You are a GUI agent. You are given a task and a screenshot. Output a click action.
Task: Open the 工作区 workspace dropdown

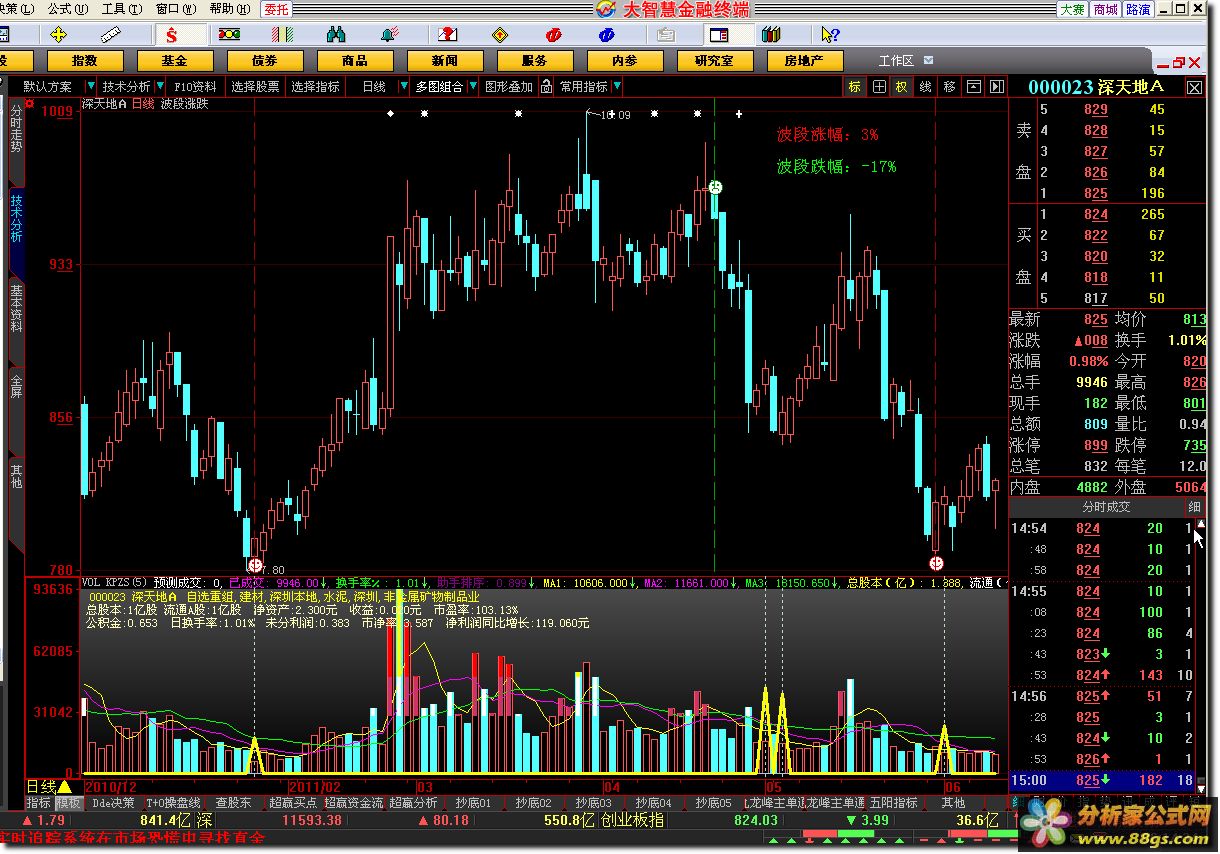[930, 61]
